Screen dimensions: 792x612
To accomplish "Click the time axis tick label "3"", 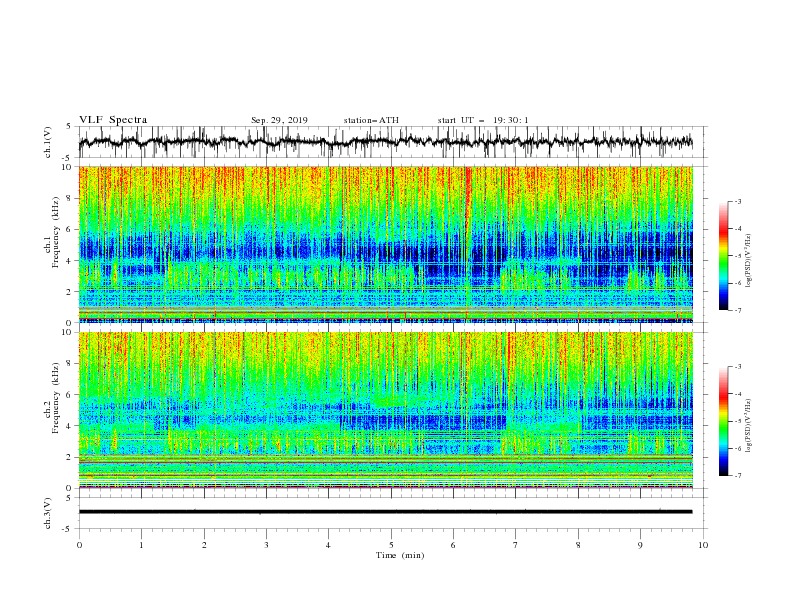I will click(266, 545).
